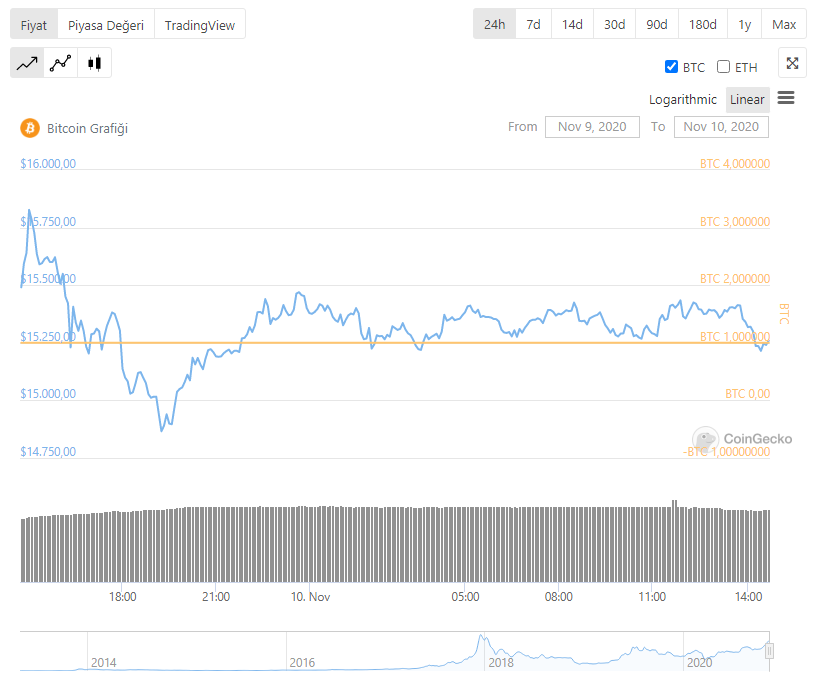823x700 pixels.
Task: Open the From date field picker
Action: (x=592, y=127)
